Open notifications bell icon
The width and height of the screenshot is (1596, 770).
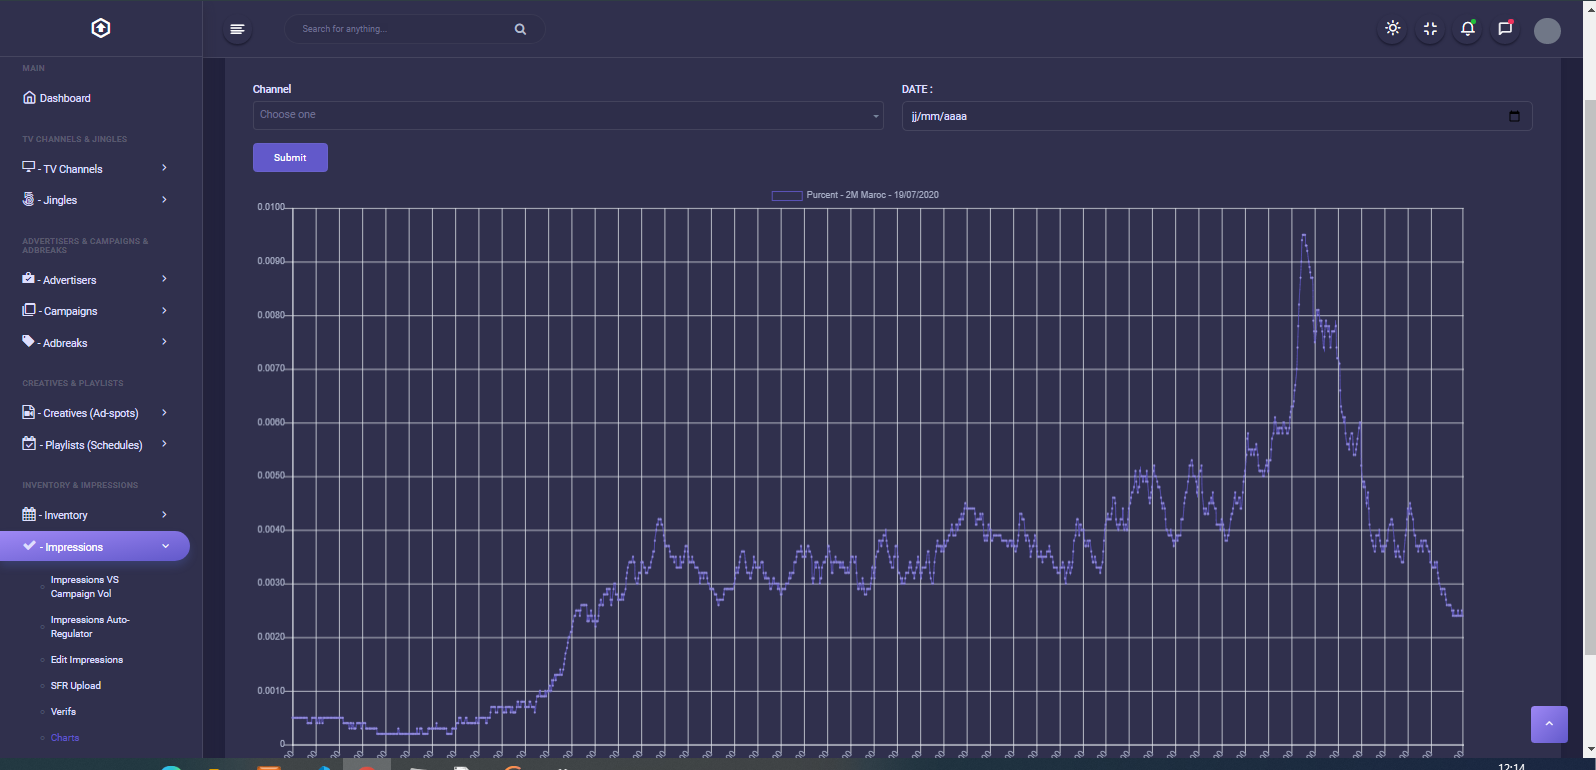pyautogui.click(x=1467, y=29)
